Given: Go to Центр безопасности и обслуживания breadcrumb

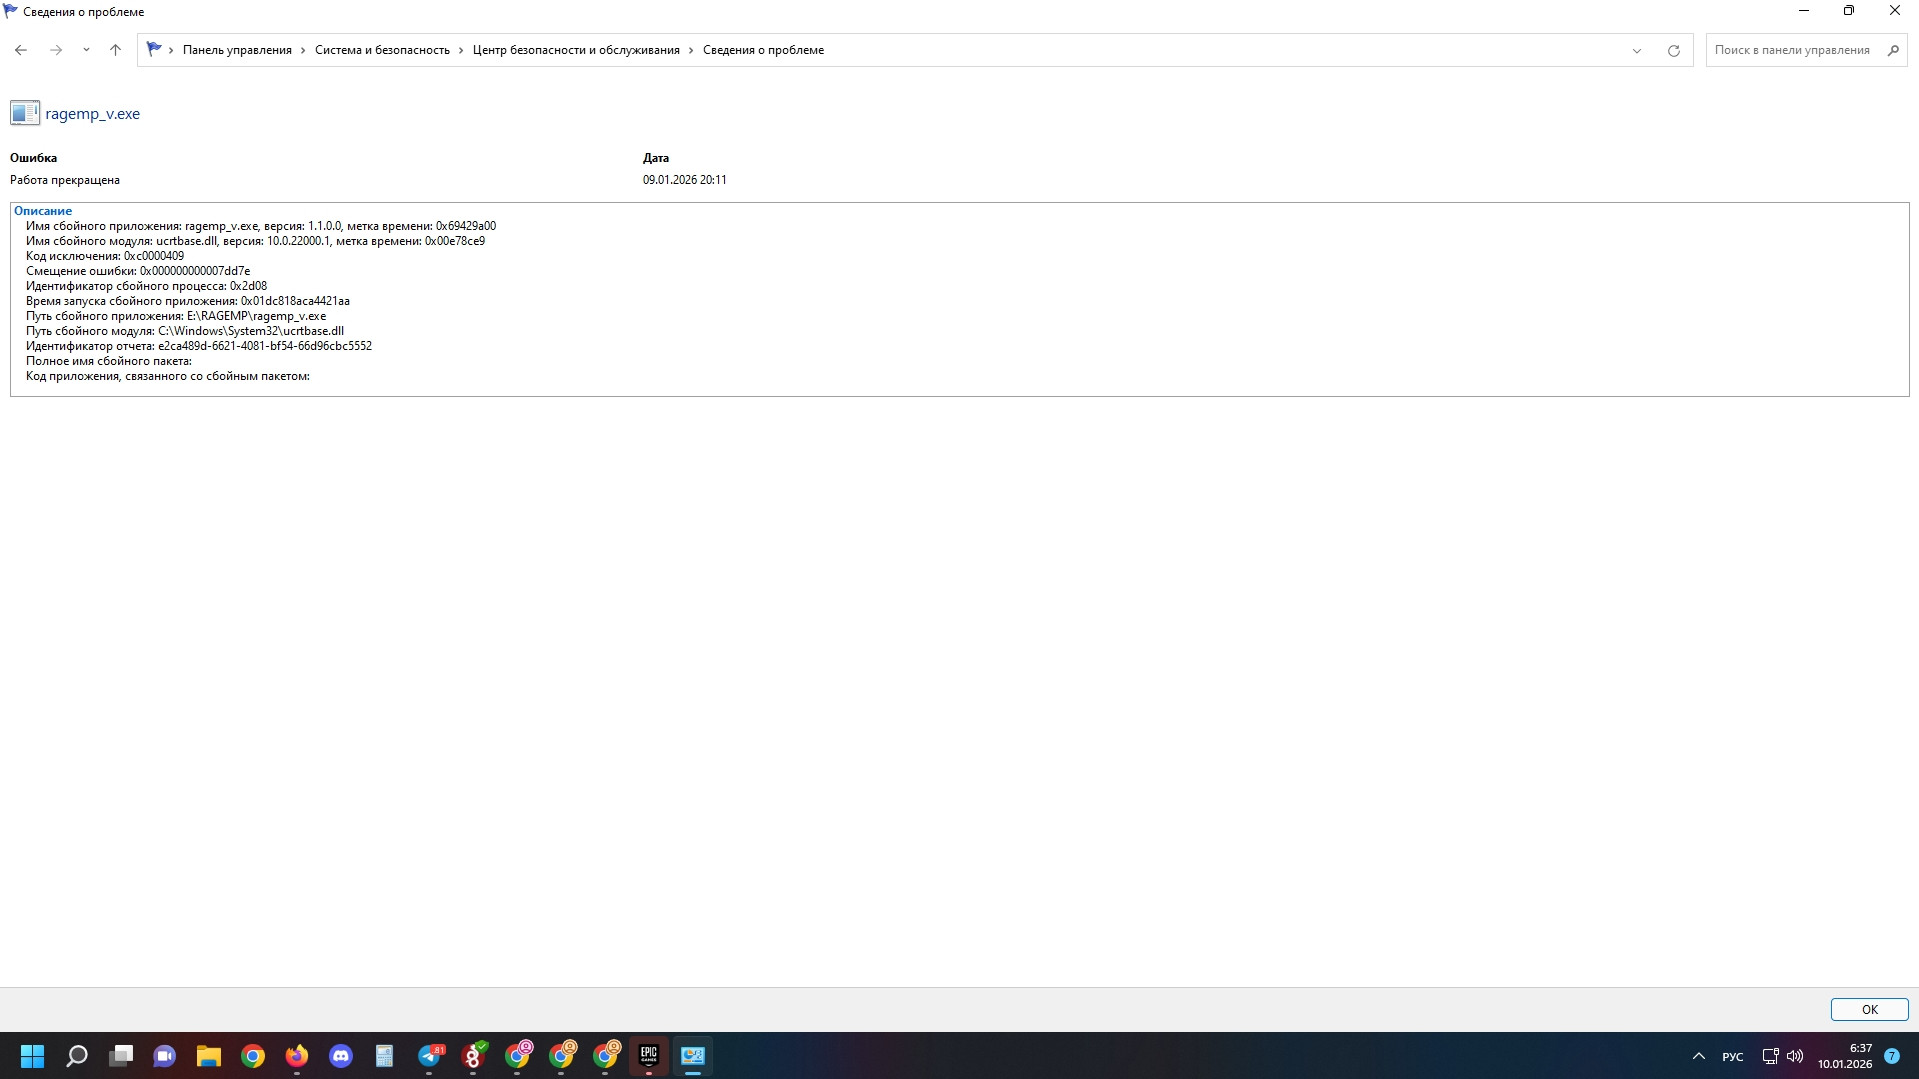Looking at the screenshot, I should [576, 50].
